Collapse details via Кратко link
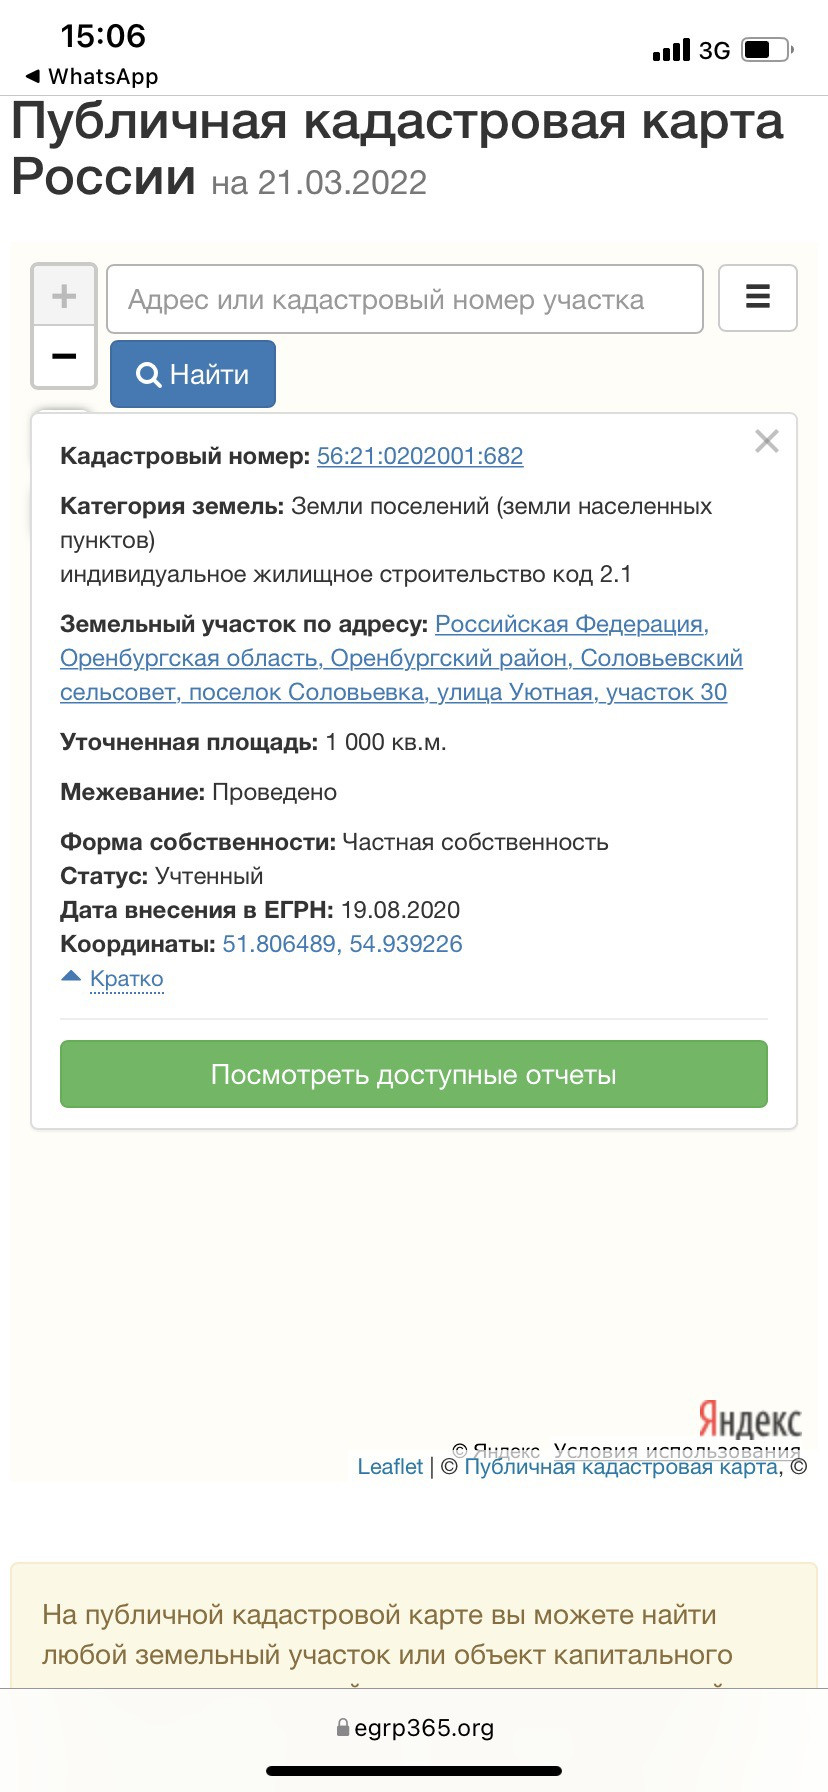 point(126,978)
